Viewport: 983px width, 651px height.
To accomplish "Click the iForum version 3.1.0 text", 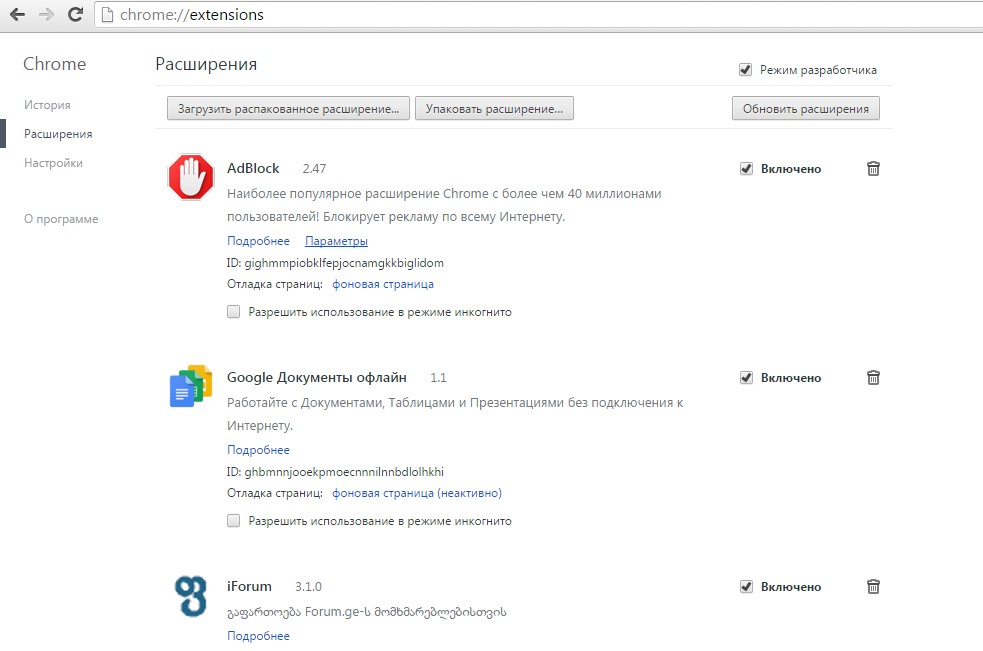I will tap(308, 587).
